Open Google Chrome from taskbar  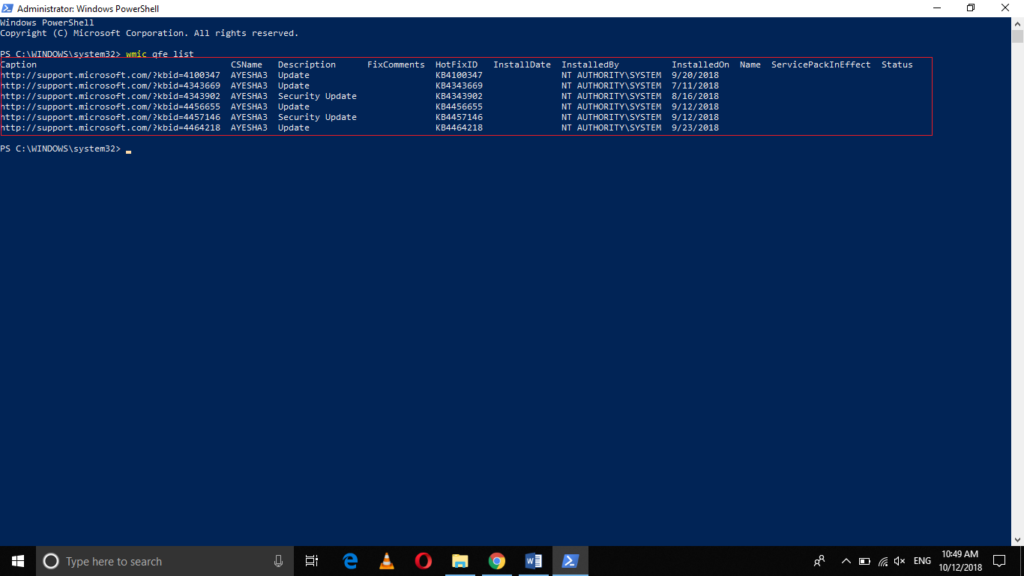tap(497, 561)
